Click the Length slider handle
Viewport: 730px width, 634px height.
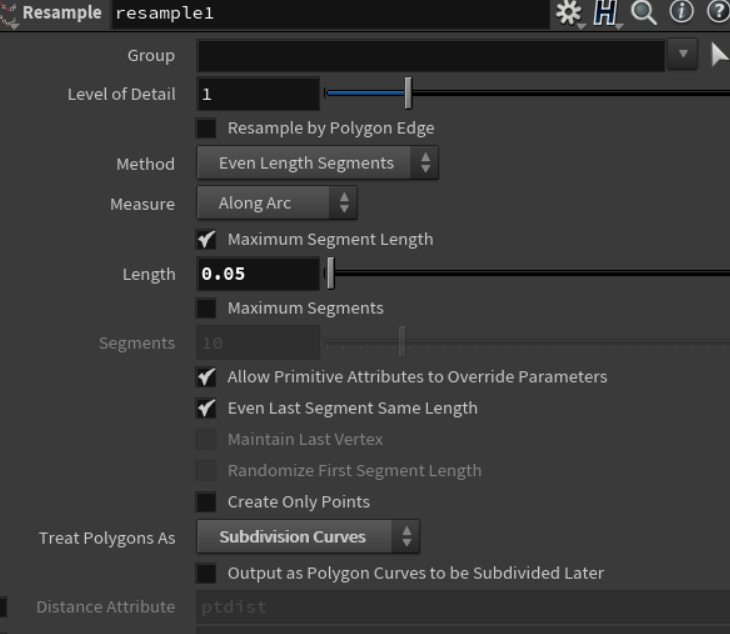point(331,274)
